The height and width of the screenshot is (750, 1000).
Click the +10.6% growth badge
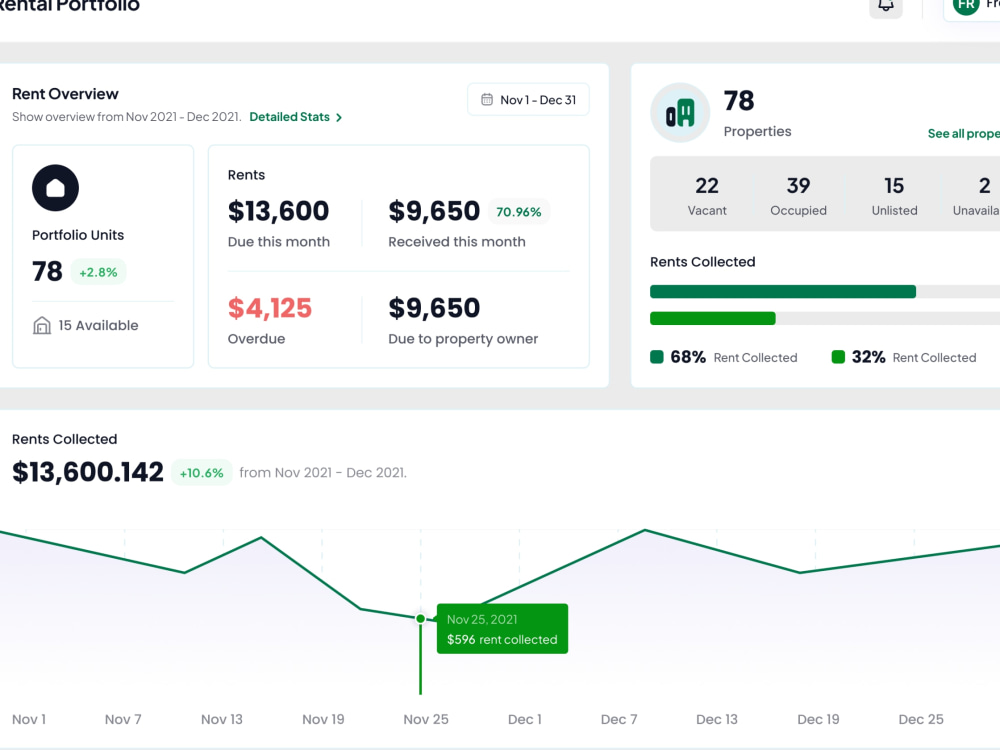pos(202,473)
